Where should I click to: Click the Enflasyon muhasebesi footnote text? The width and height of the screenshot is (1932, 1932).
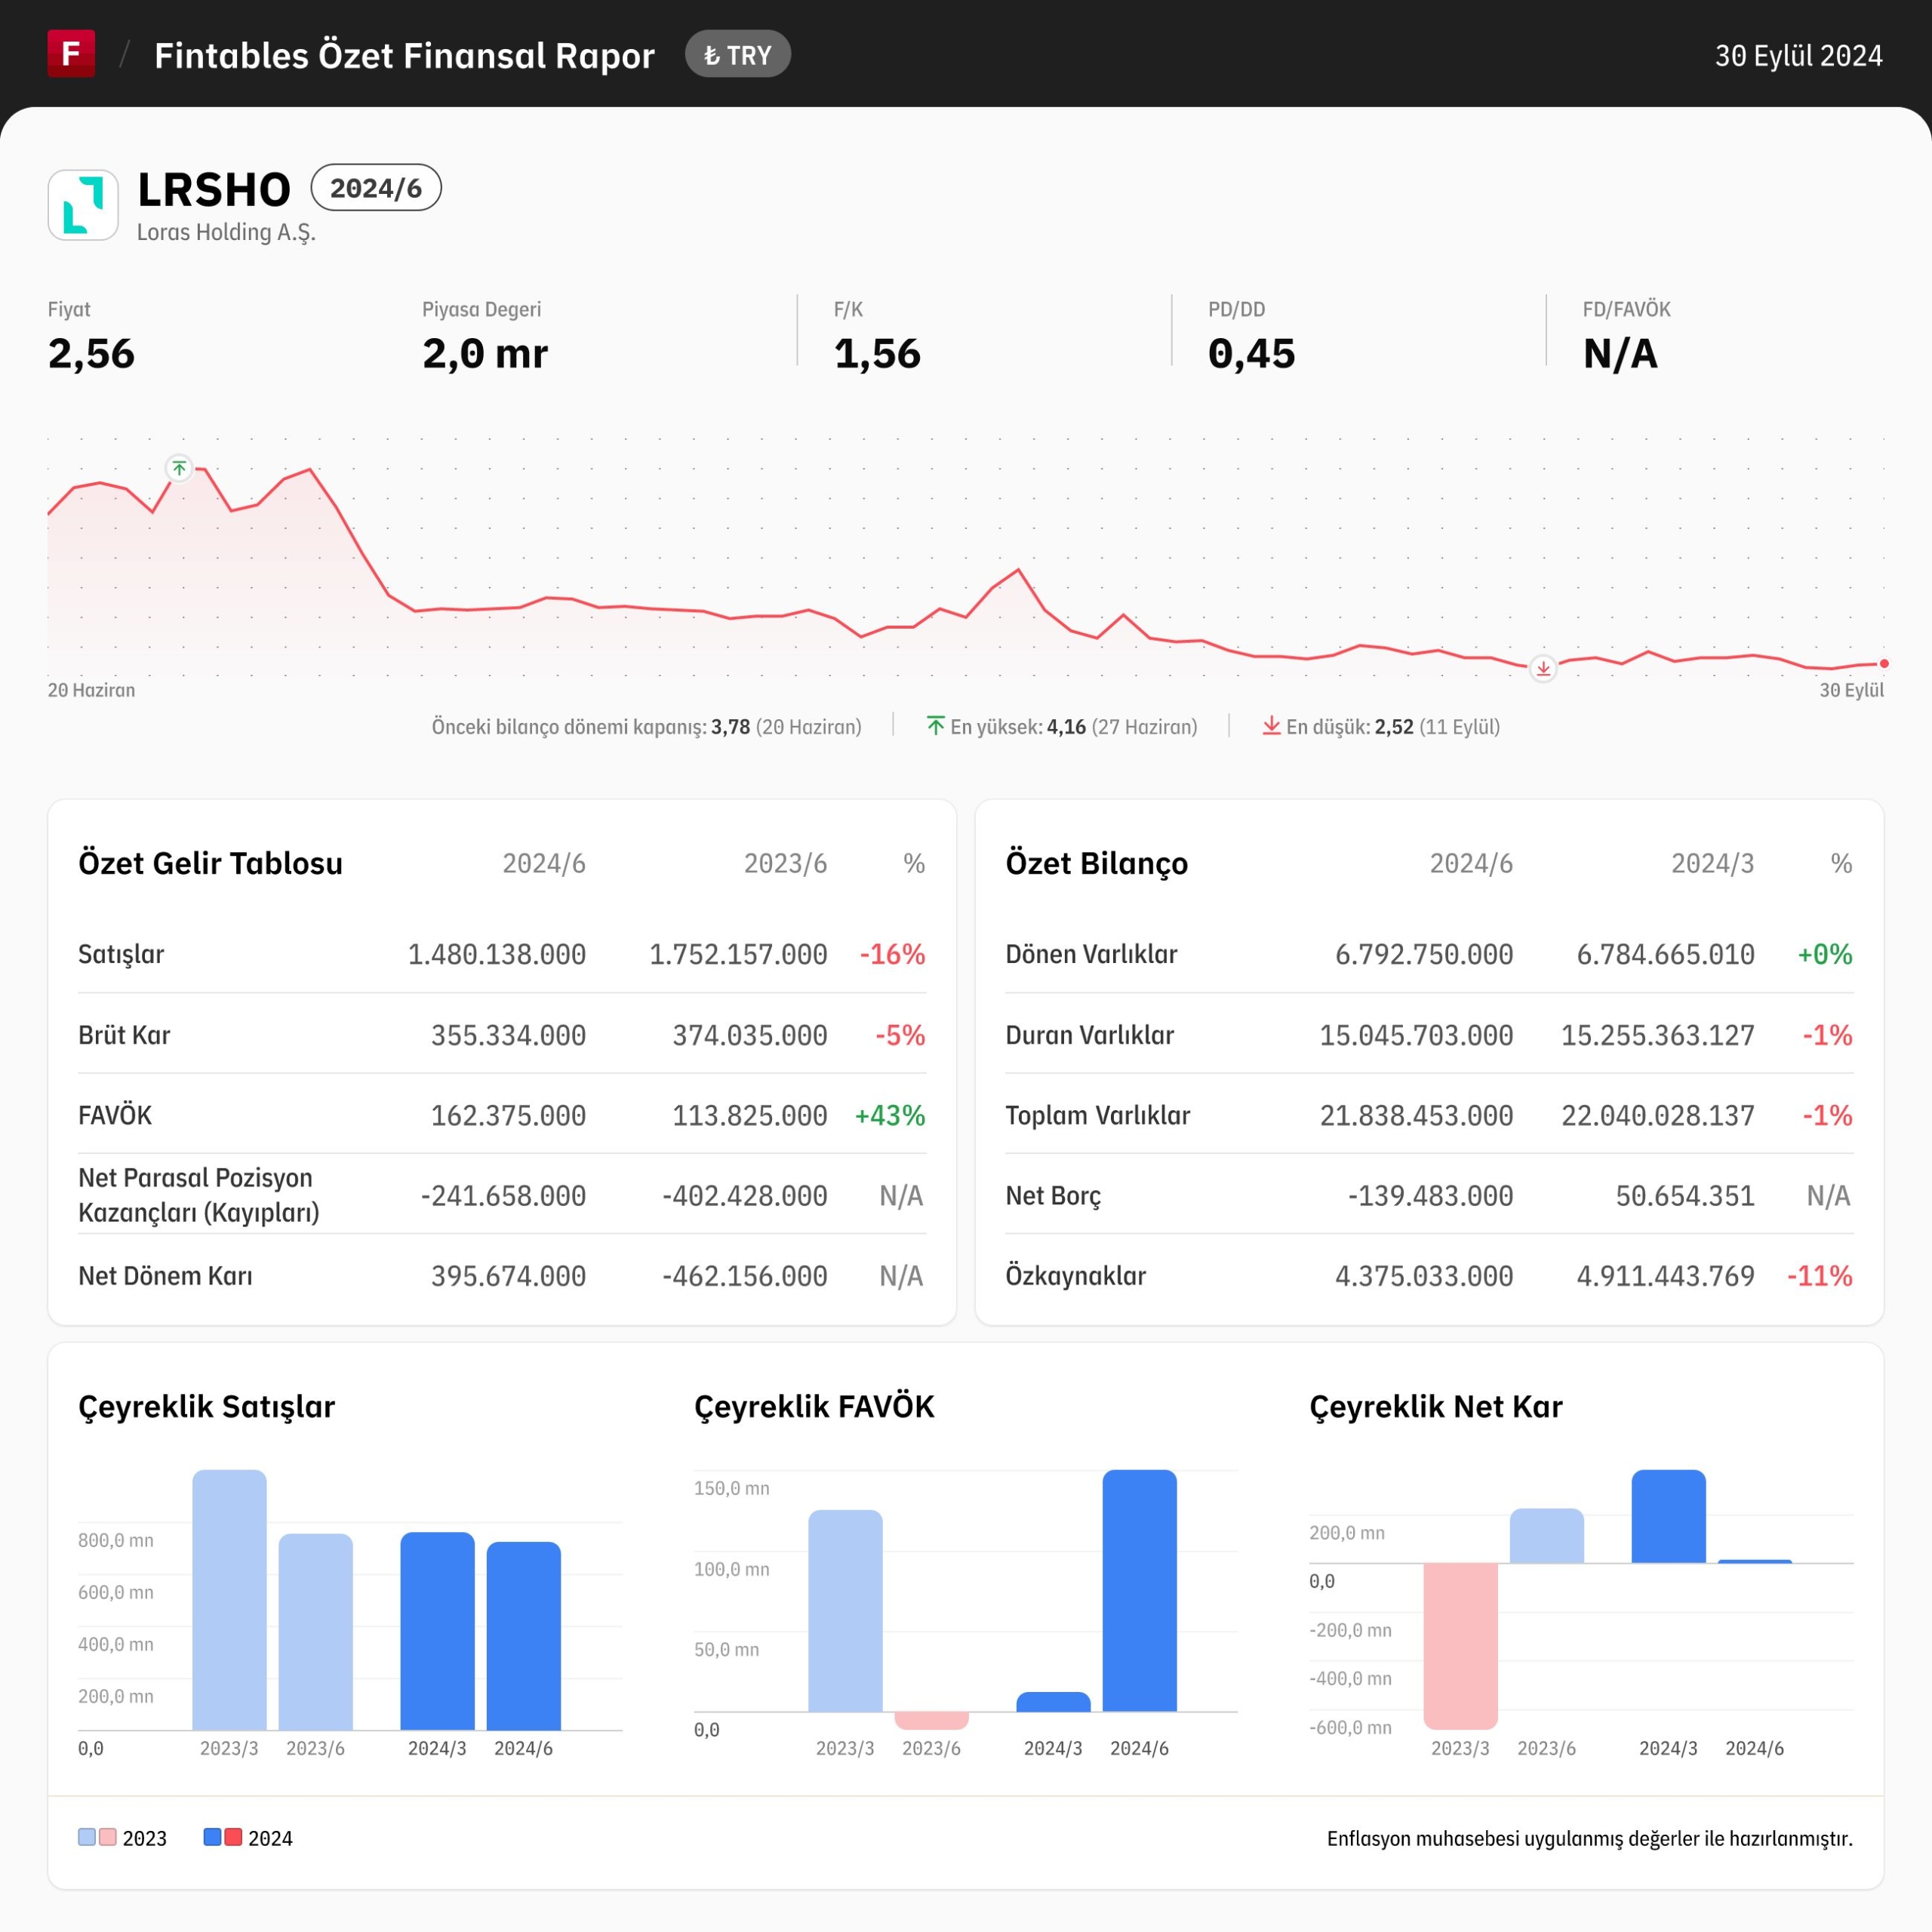1590,1838
